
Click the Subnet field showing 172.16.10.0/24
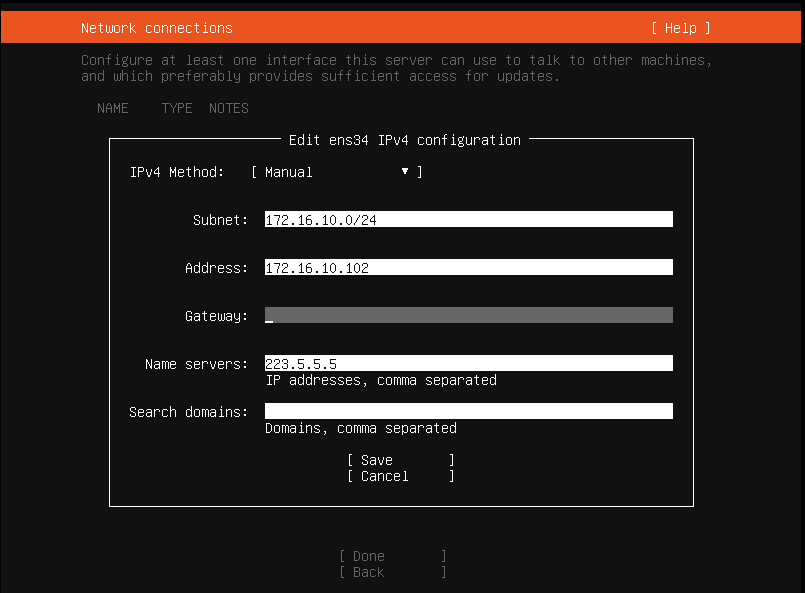click(468, 219)
